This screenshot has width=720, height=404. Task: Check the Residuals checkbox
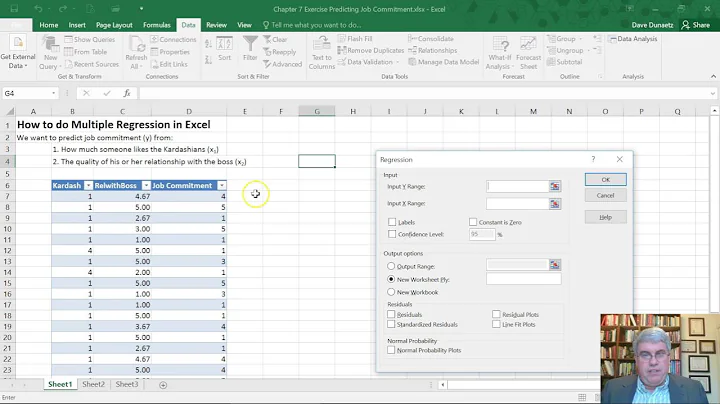point(391,314)
